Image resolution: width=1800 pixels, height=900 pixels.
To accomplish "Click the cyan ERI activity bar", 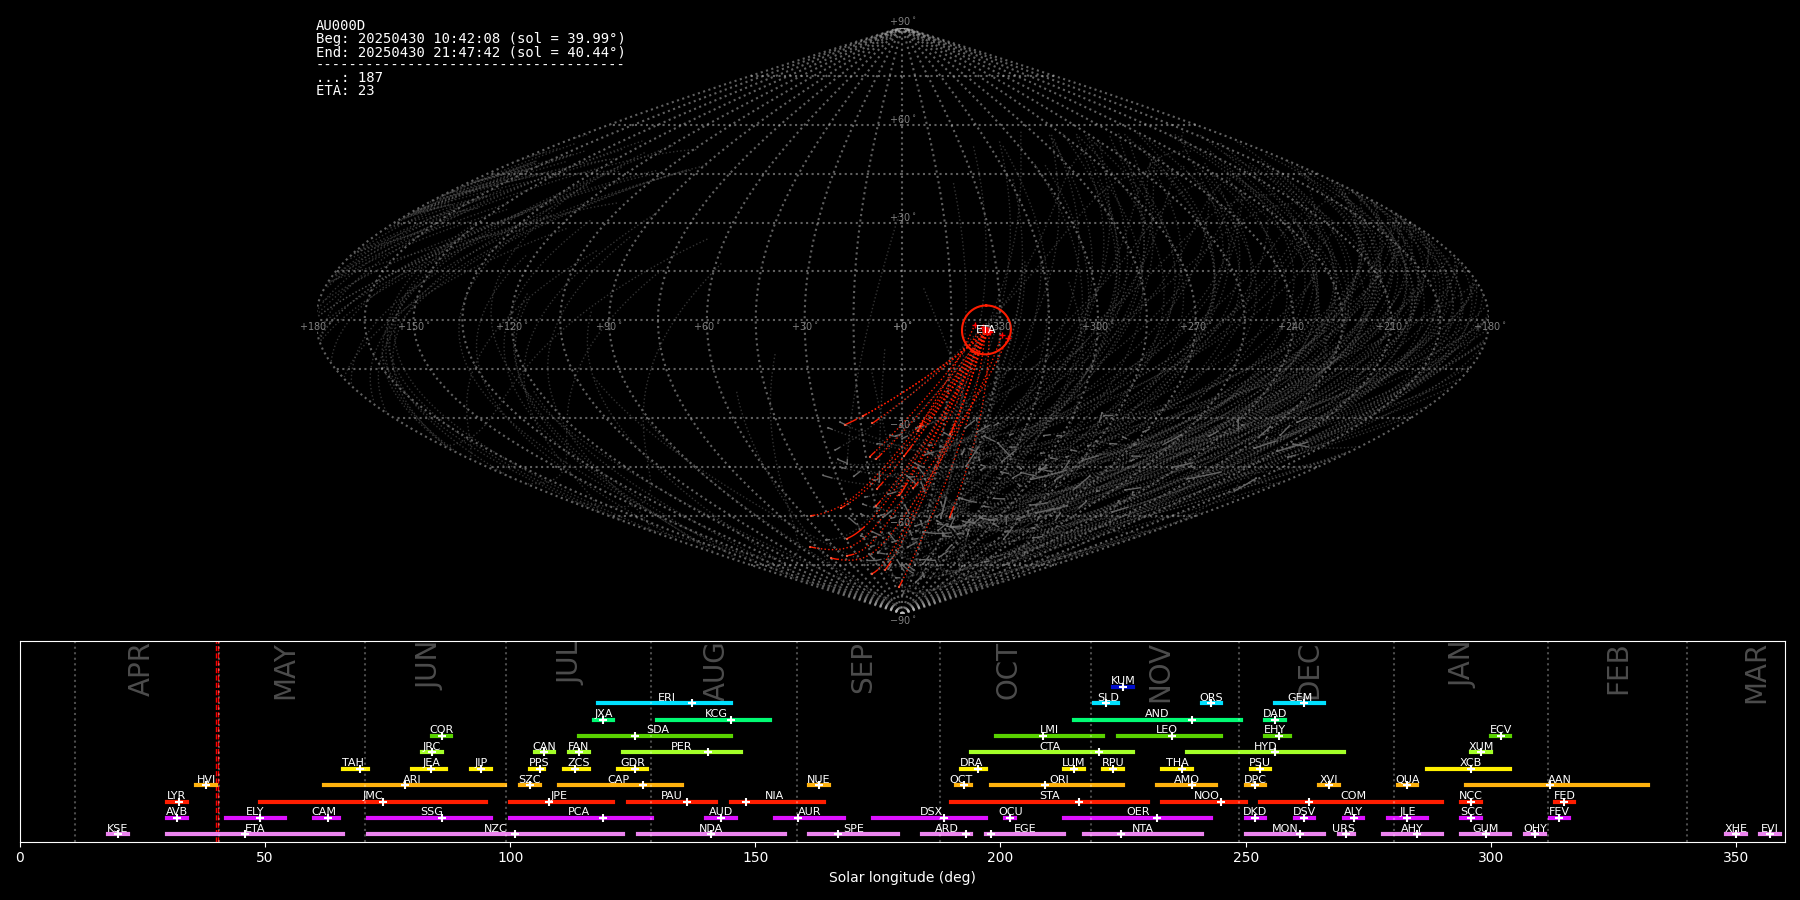I will tap(664, 703).
